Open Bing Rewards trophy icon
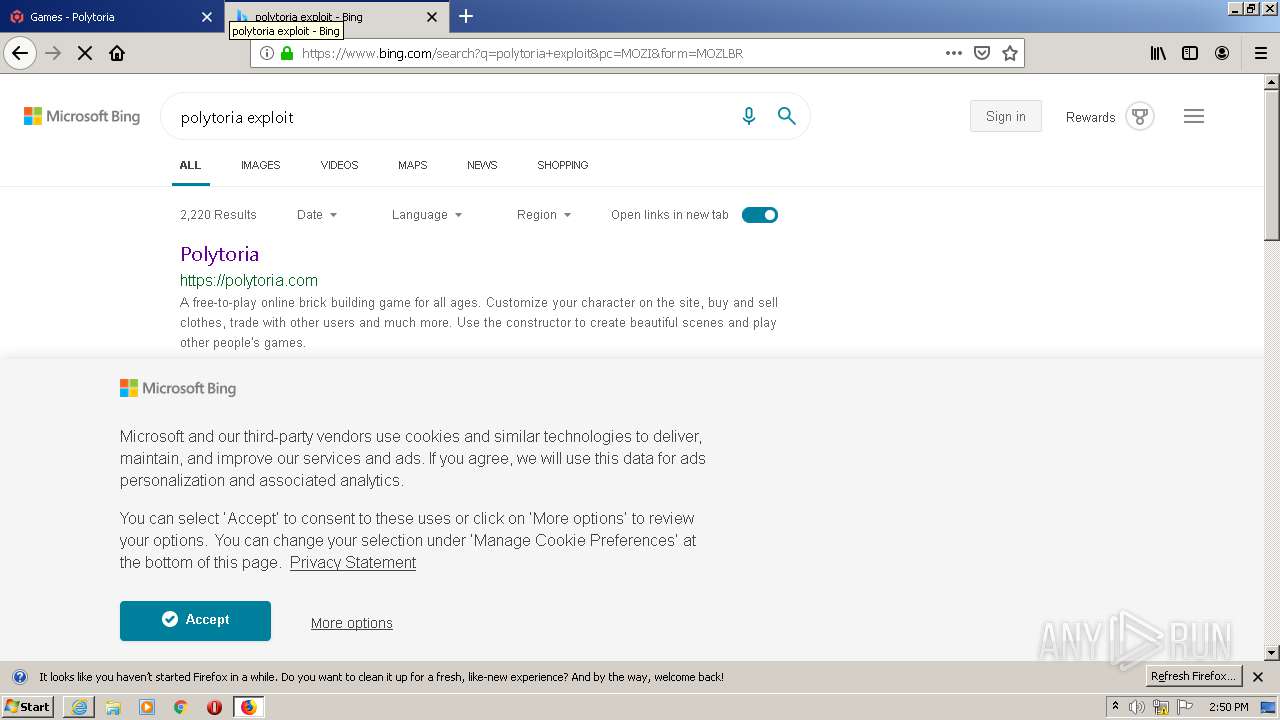Screen dimensions: 1280x720 (x=1140, y=116)
